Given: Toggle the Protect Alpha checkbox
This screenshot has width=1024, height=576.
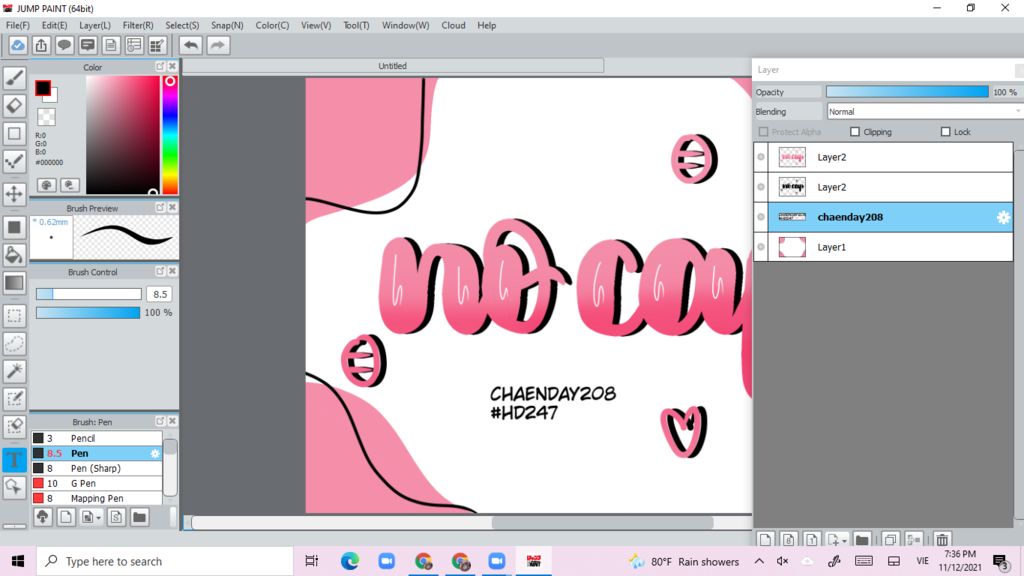Looking at the screenshot, I should 763,132.
